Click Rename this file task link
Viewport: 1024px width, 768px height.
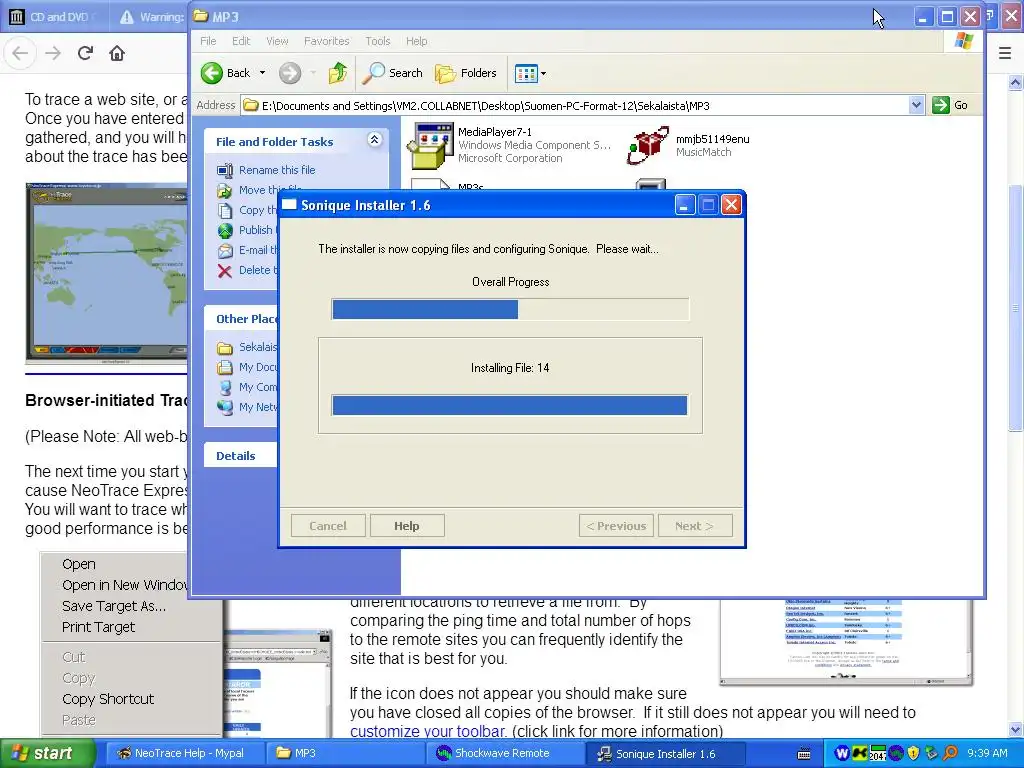click(x=277, y=170)
